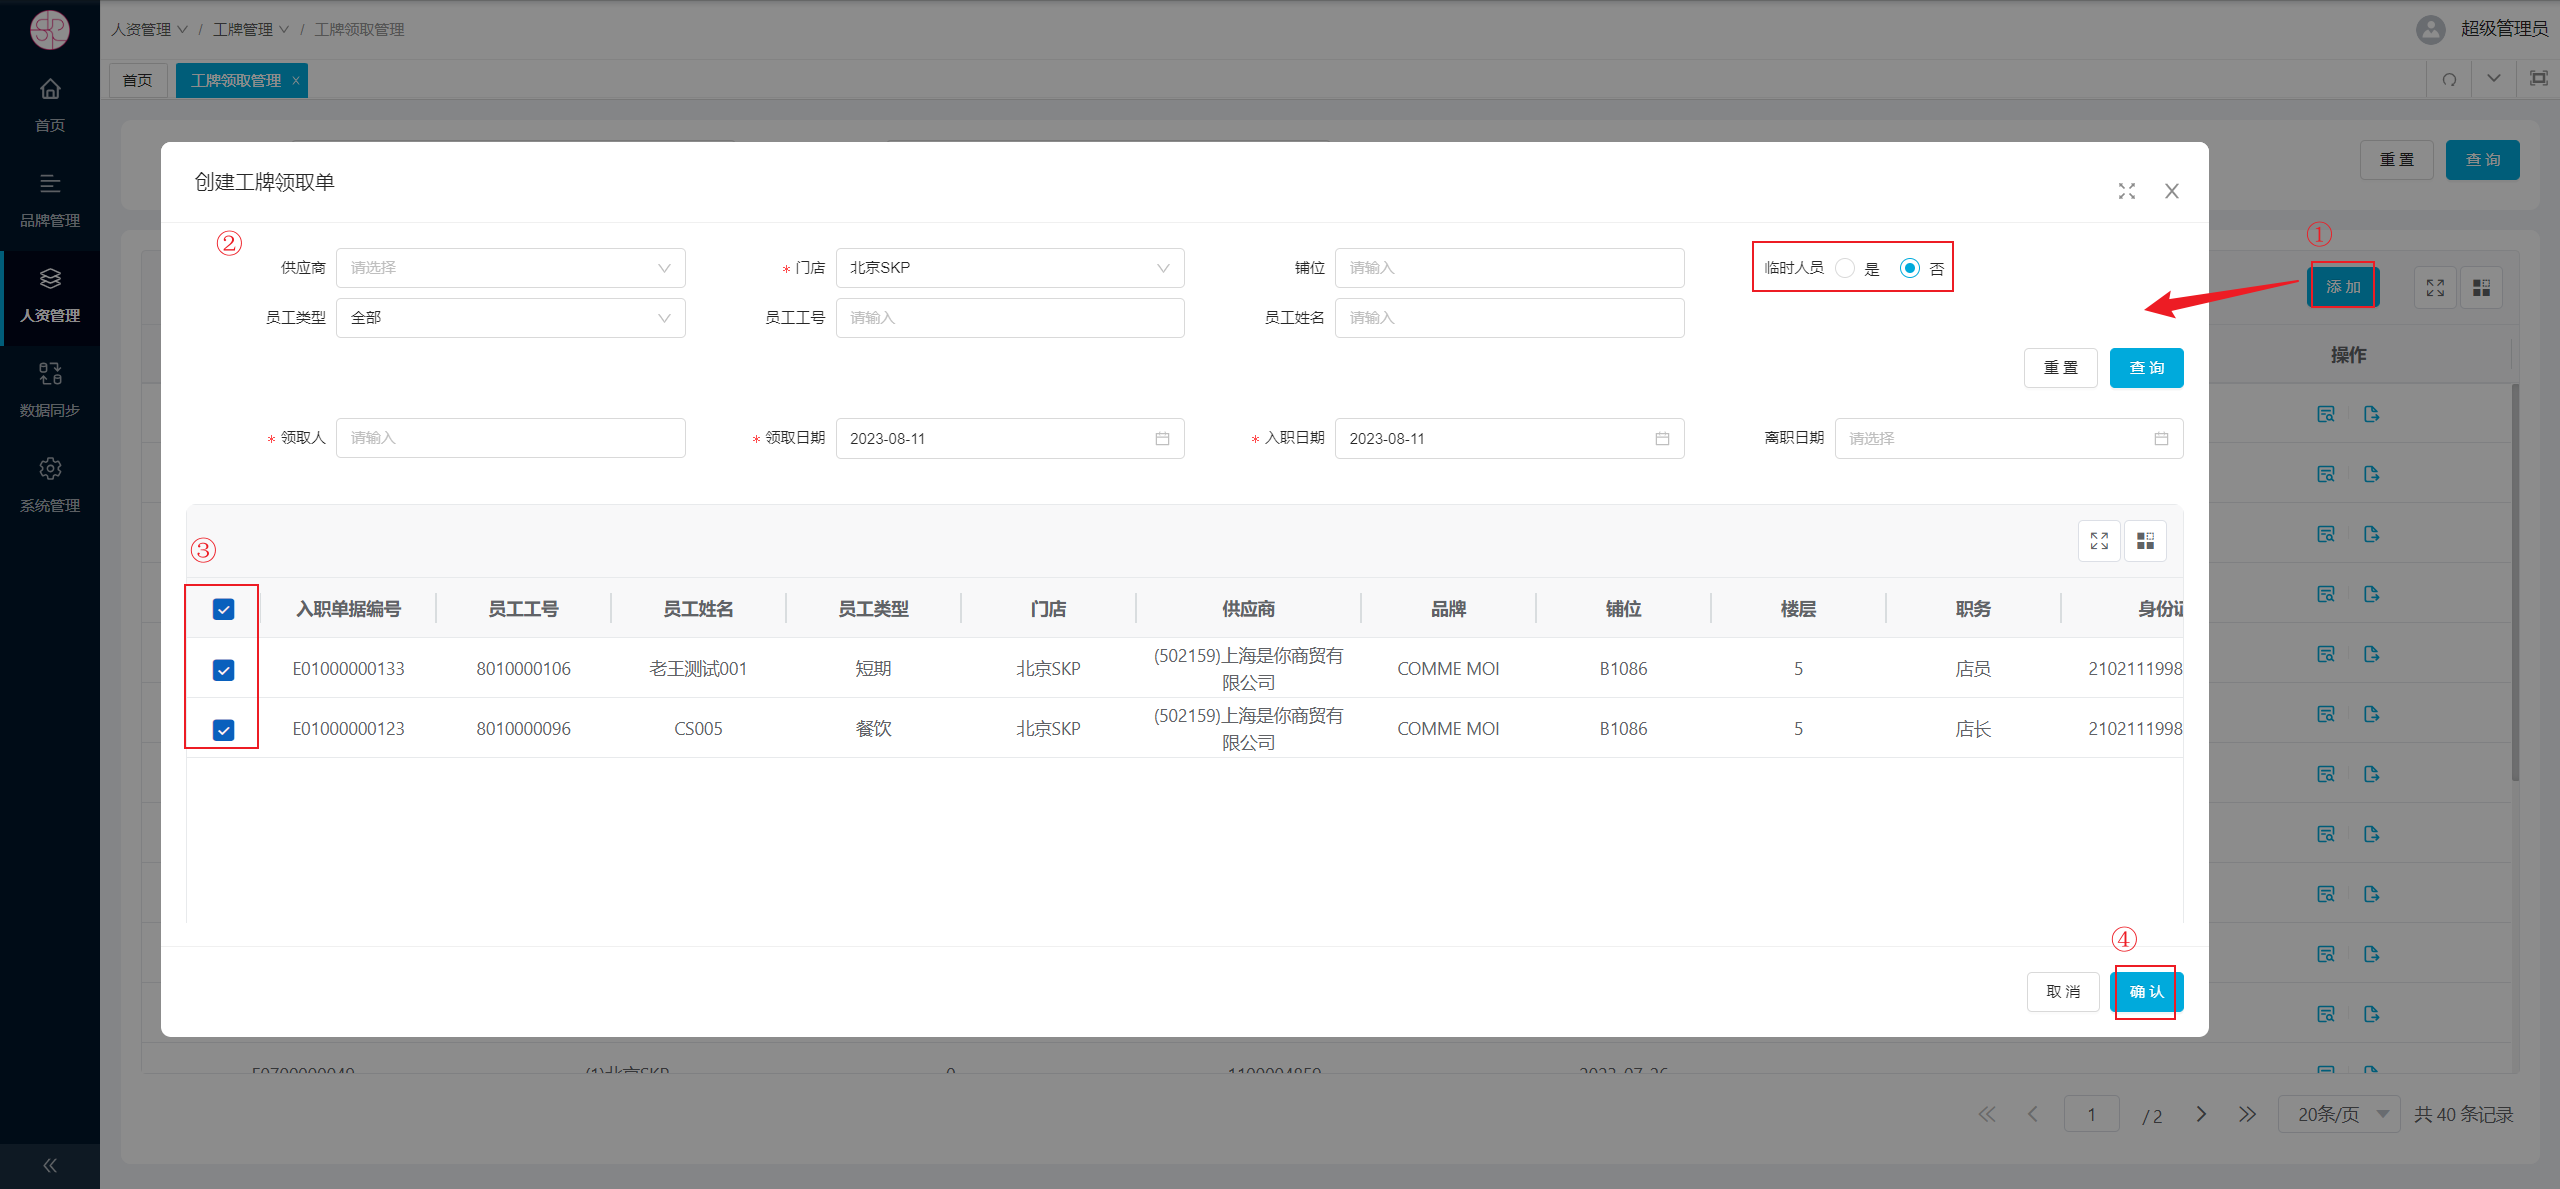Expand 门店 dropdown showing 北京SKP
The height and width of the screenshot is (1189, 2560).
coord(1009,268)
